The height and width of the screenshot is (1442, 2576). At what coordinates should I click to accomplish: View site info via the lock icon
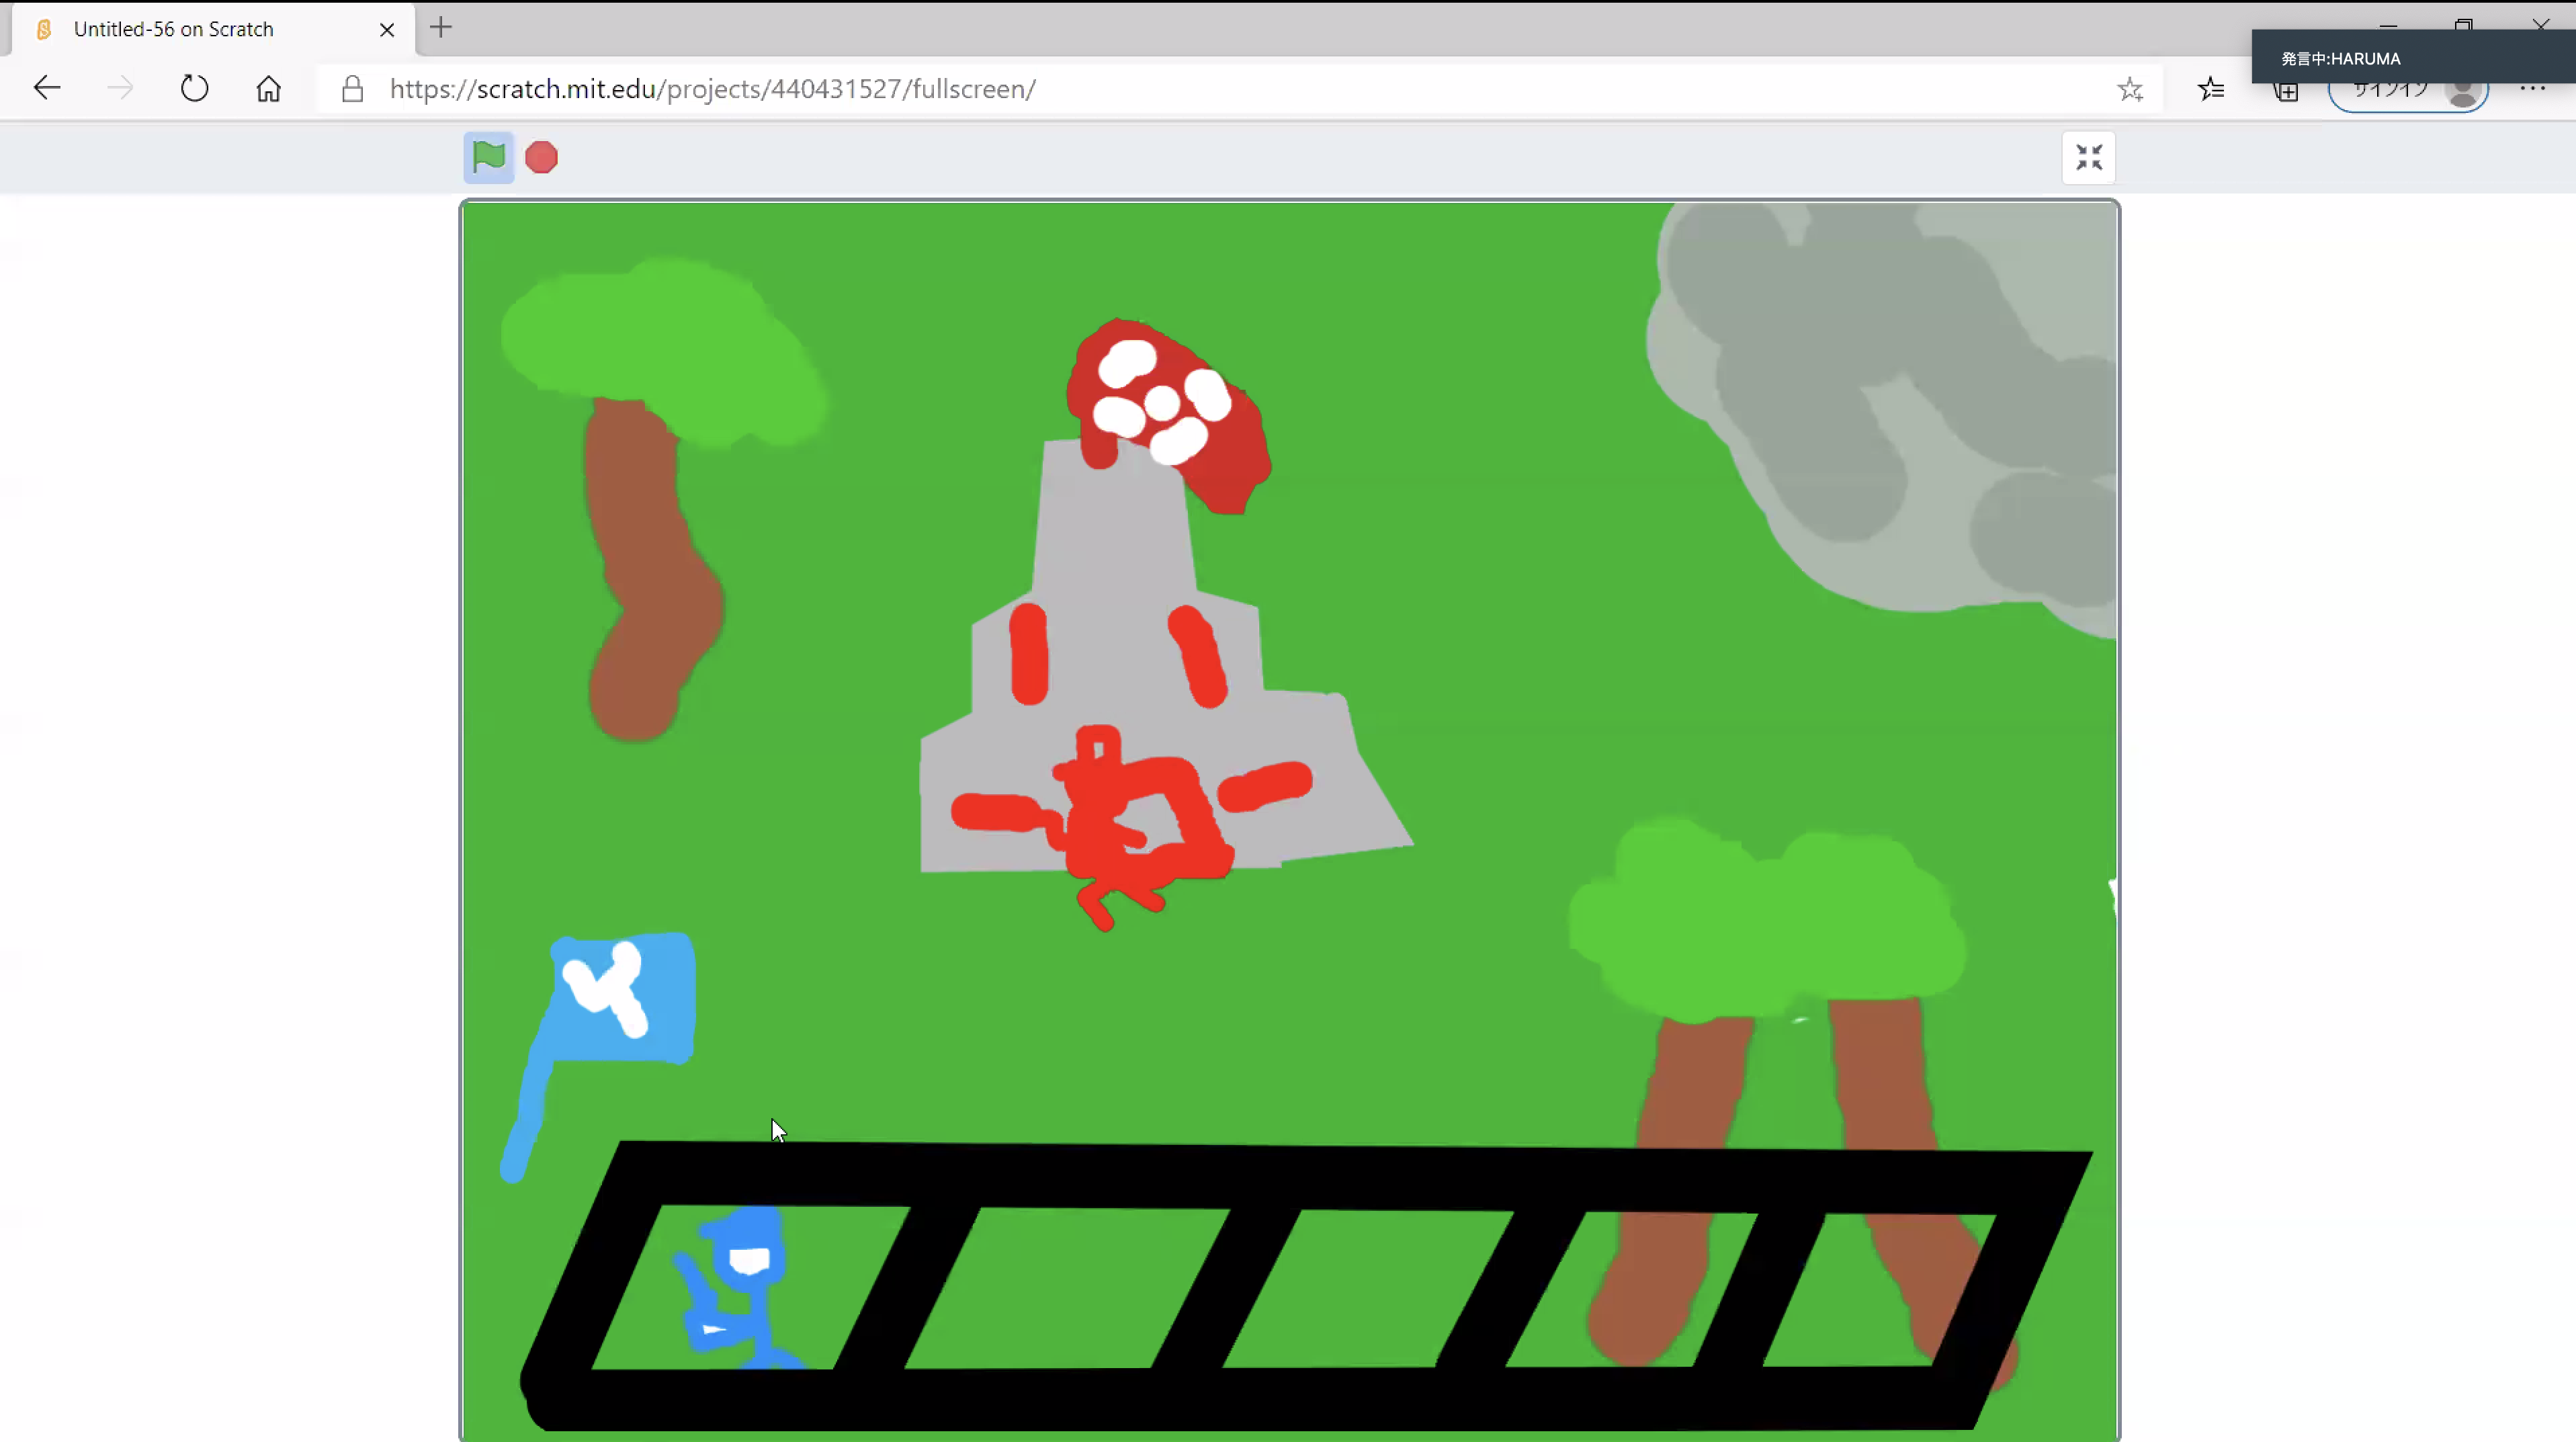pyautogui.click(x=352, y=89)
